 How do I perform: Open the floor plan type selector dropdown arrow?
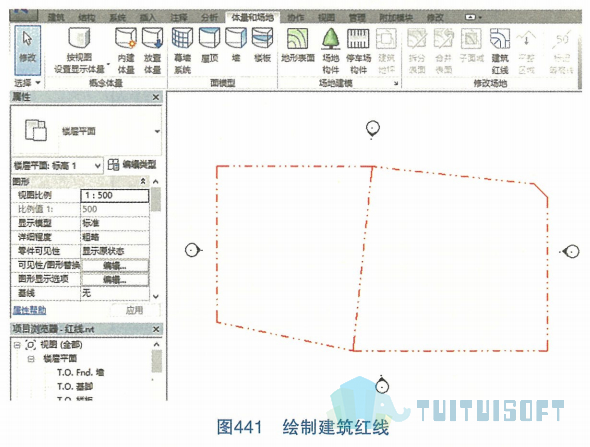157,131
